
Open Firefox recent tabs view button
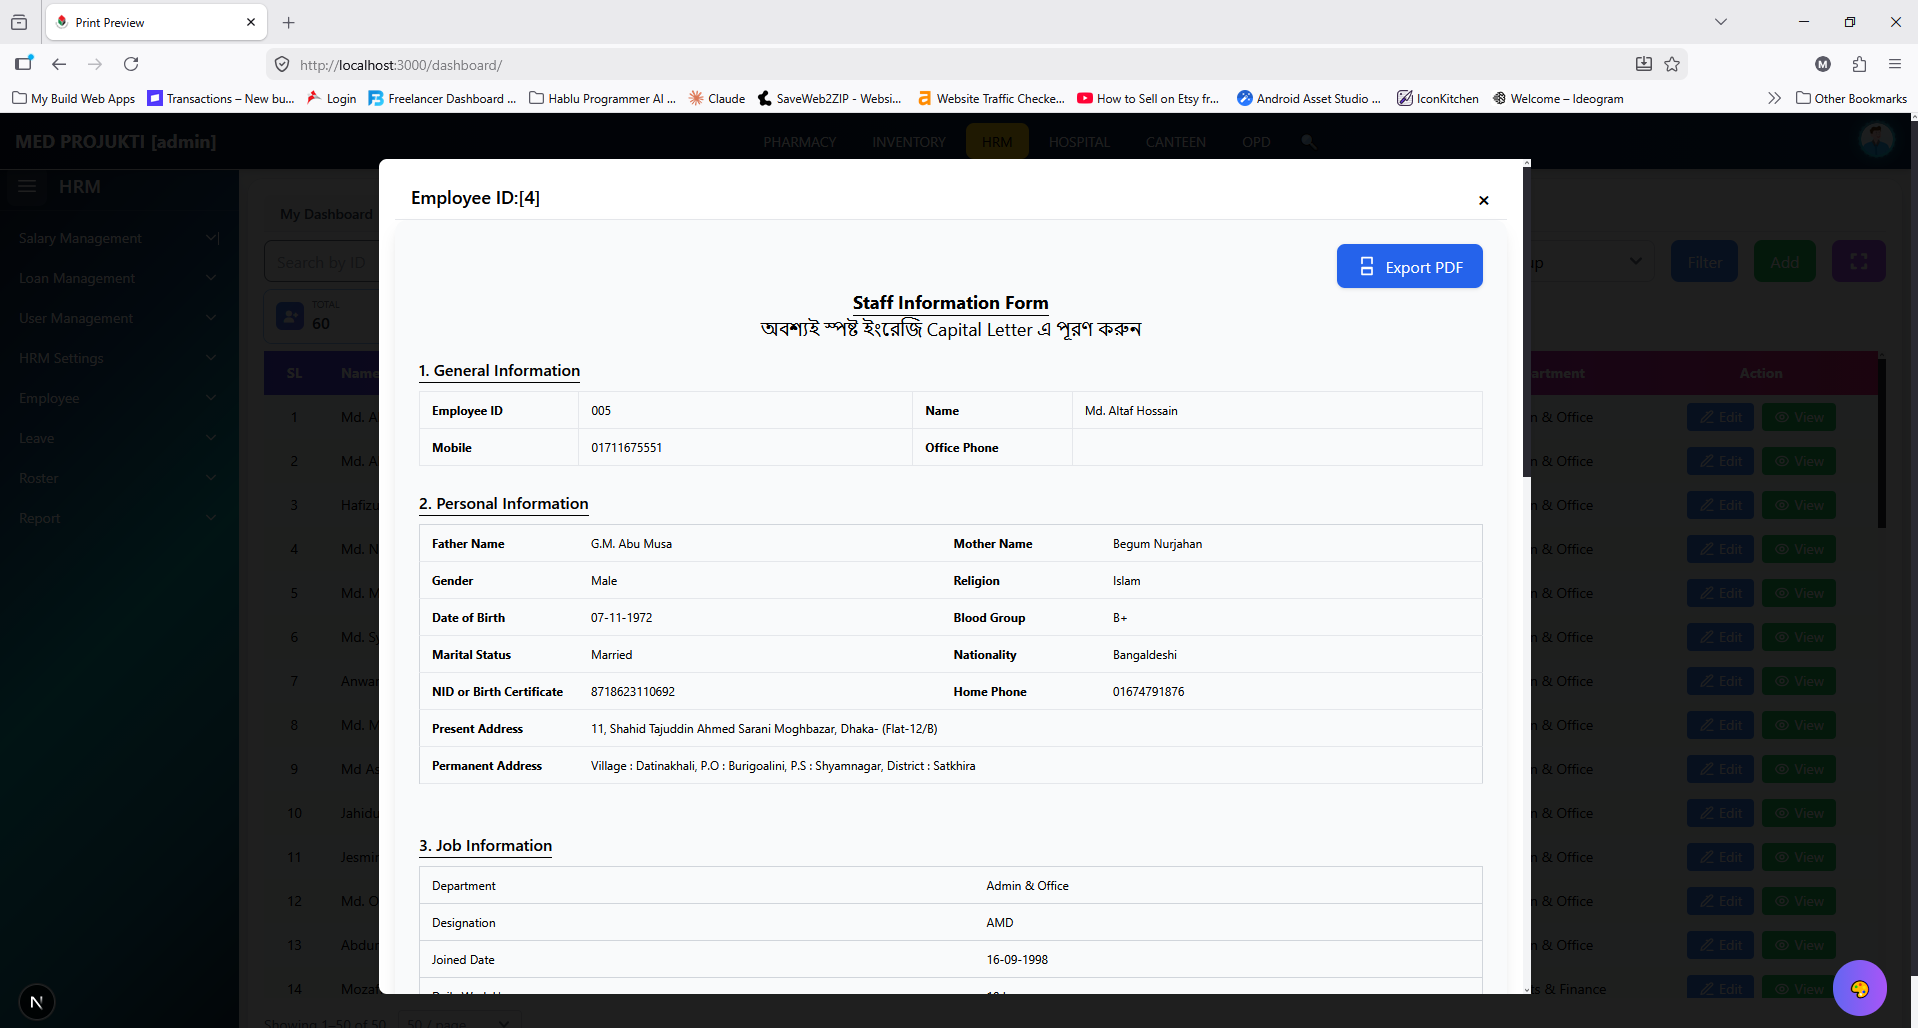pos(19,22)
